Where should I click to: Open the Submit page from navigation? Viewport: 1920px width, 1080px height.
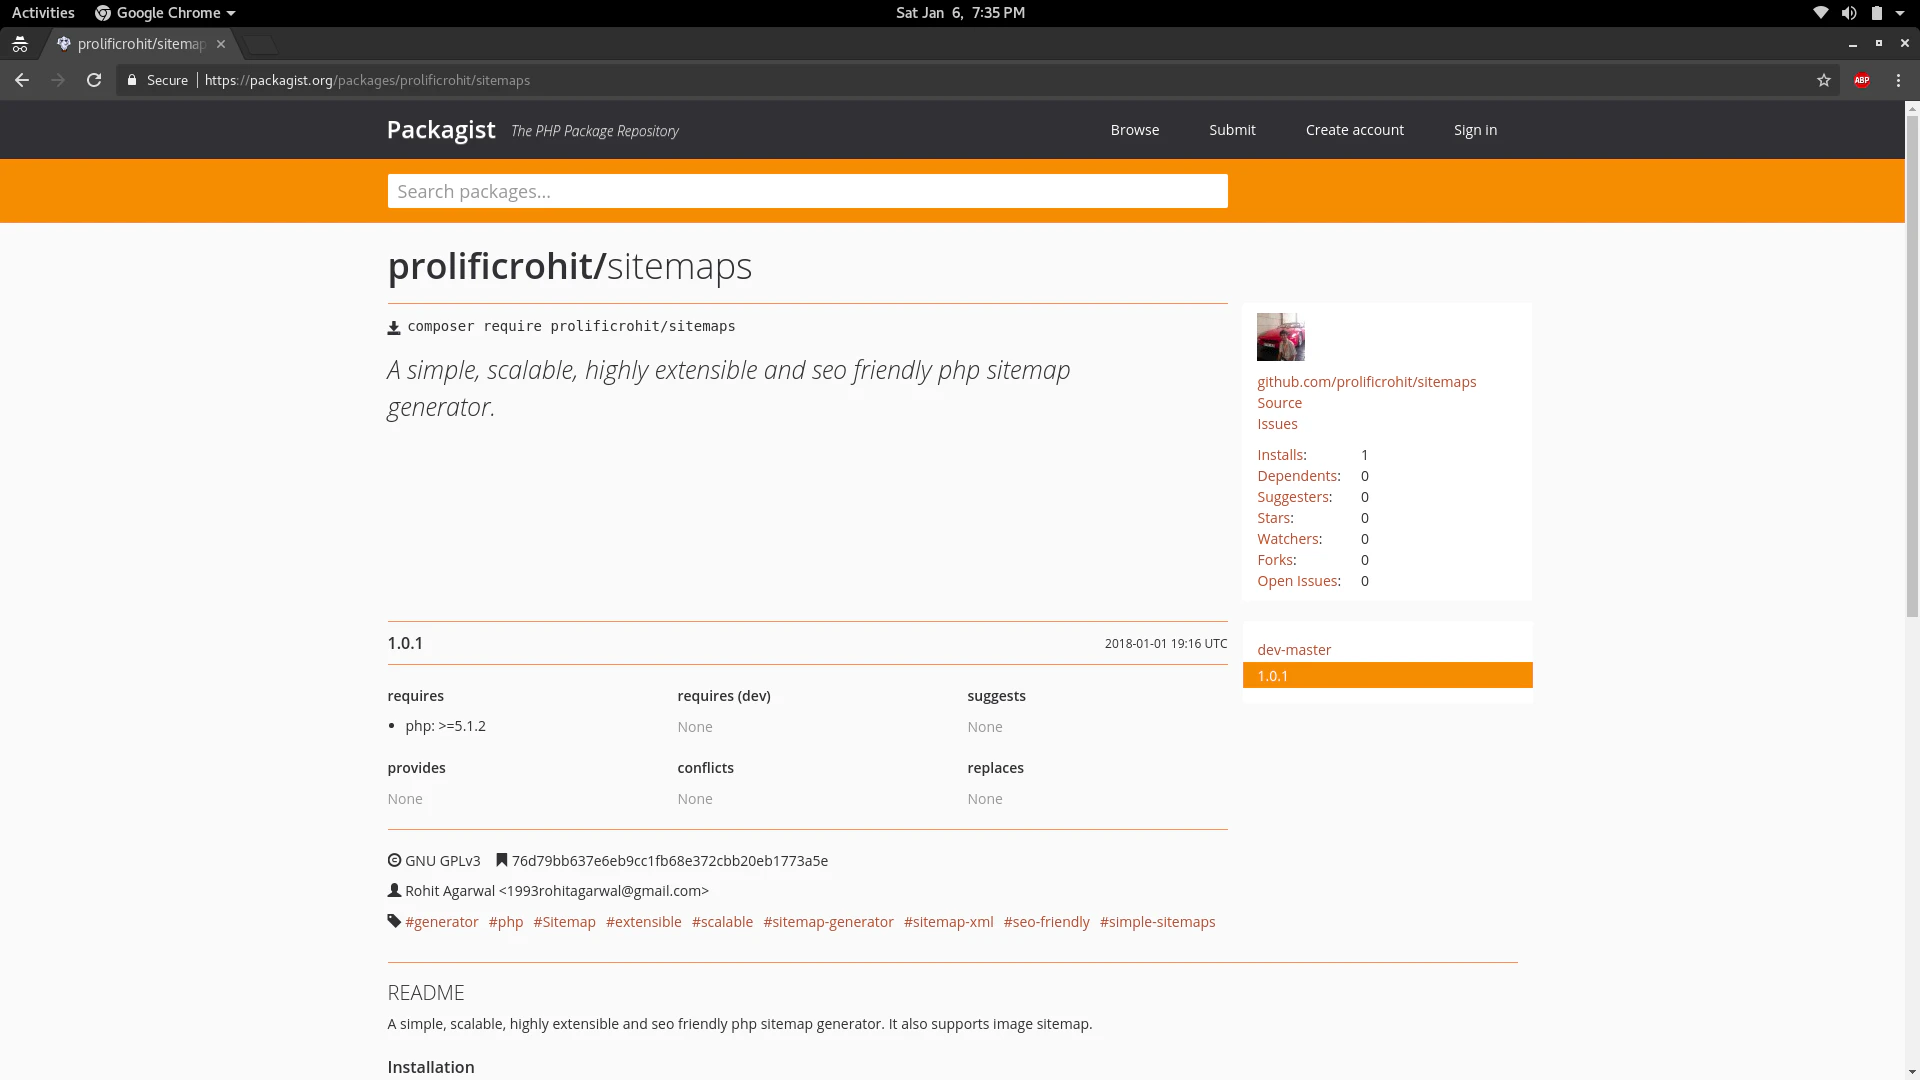click(x=1231, y=130)
